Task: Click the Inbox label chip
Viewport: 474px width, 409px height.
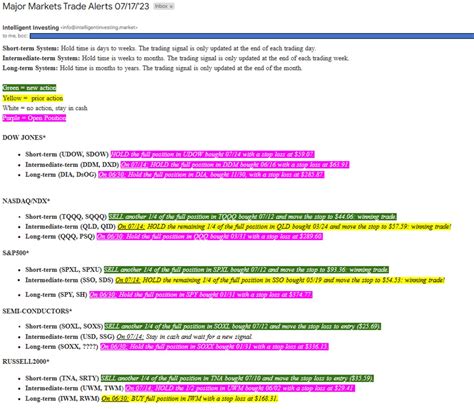Action: [164, 6]
